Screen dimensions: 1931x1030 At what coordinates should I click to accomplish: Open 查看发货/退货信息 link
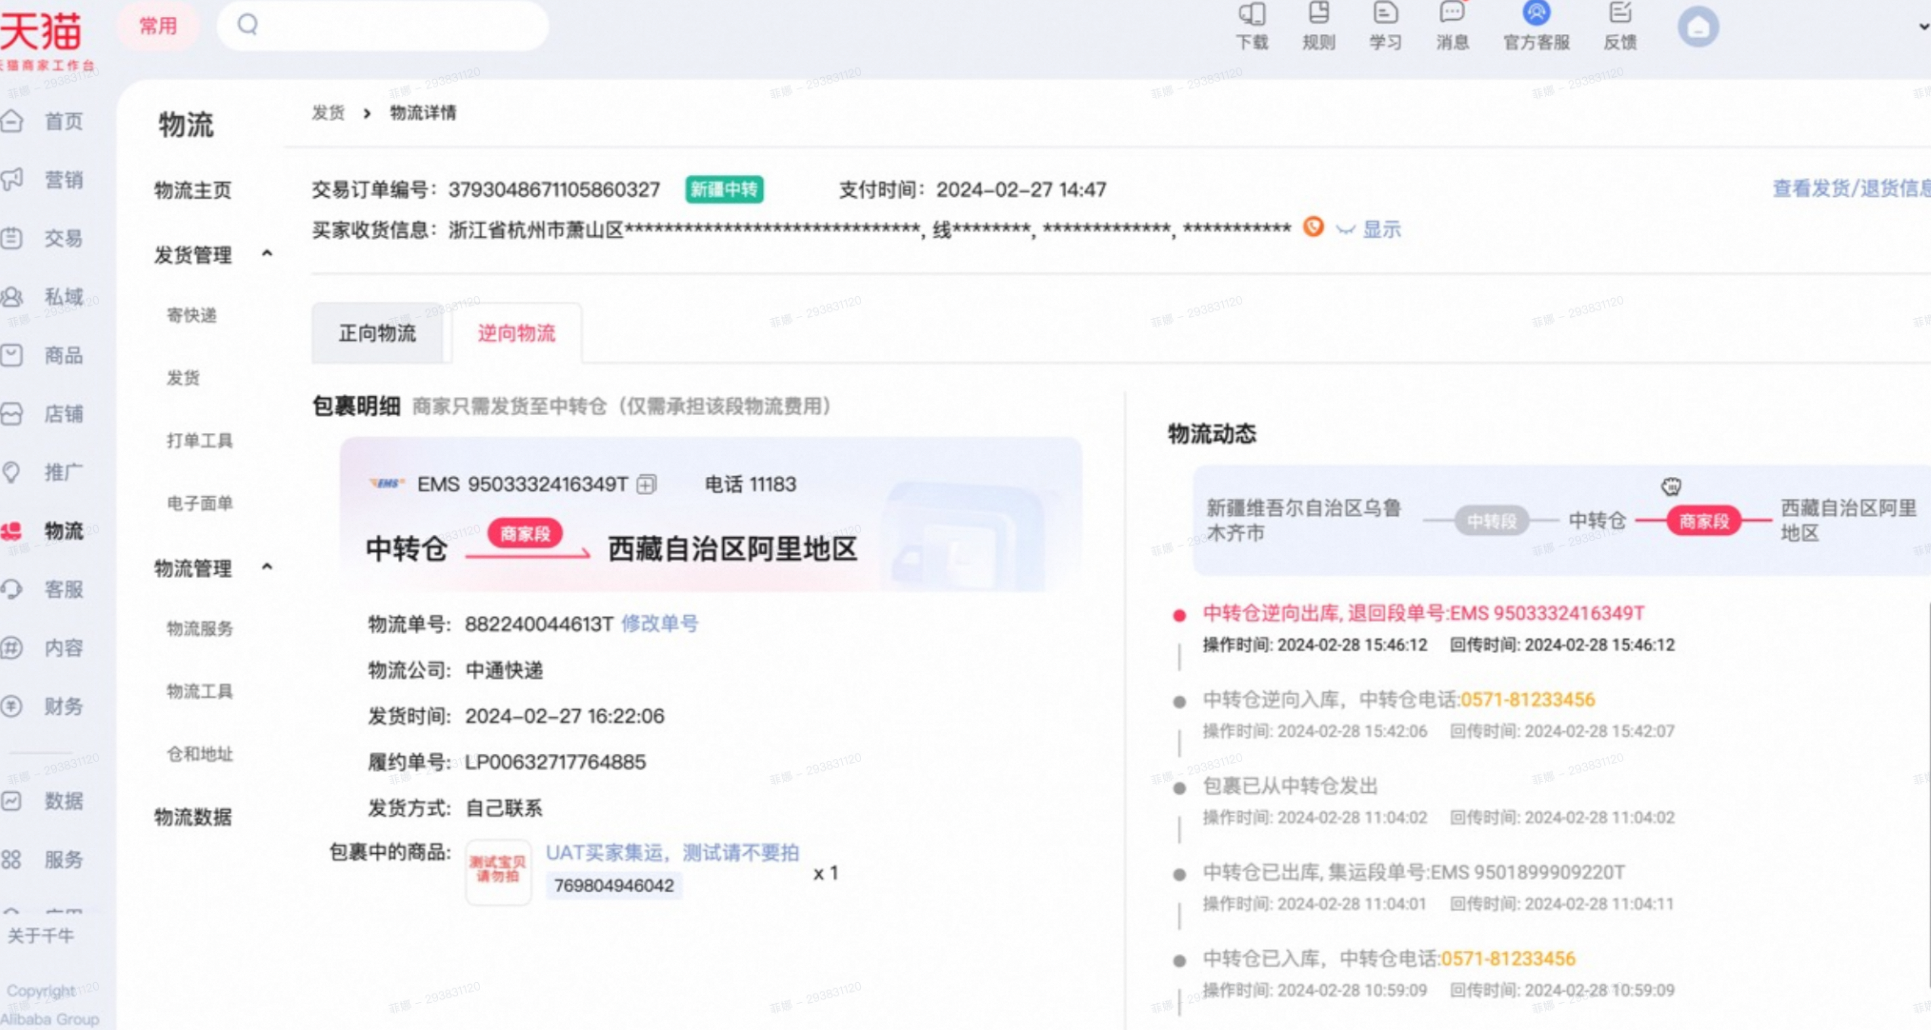pyautogui.click(x=1851, y=189)
